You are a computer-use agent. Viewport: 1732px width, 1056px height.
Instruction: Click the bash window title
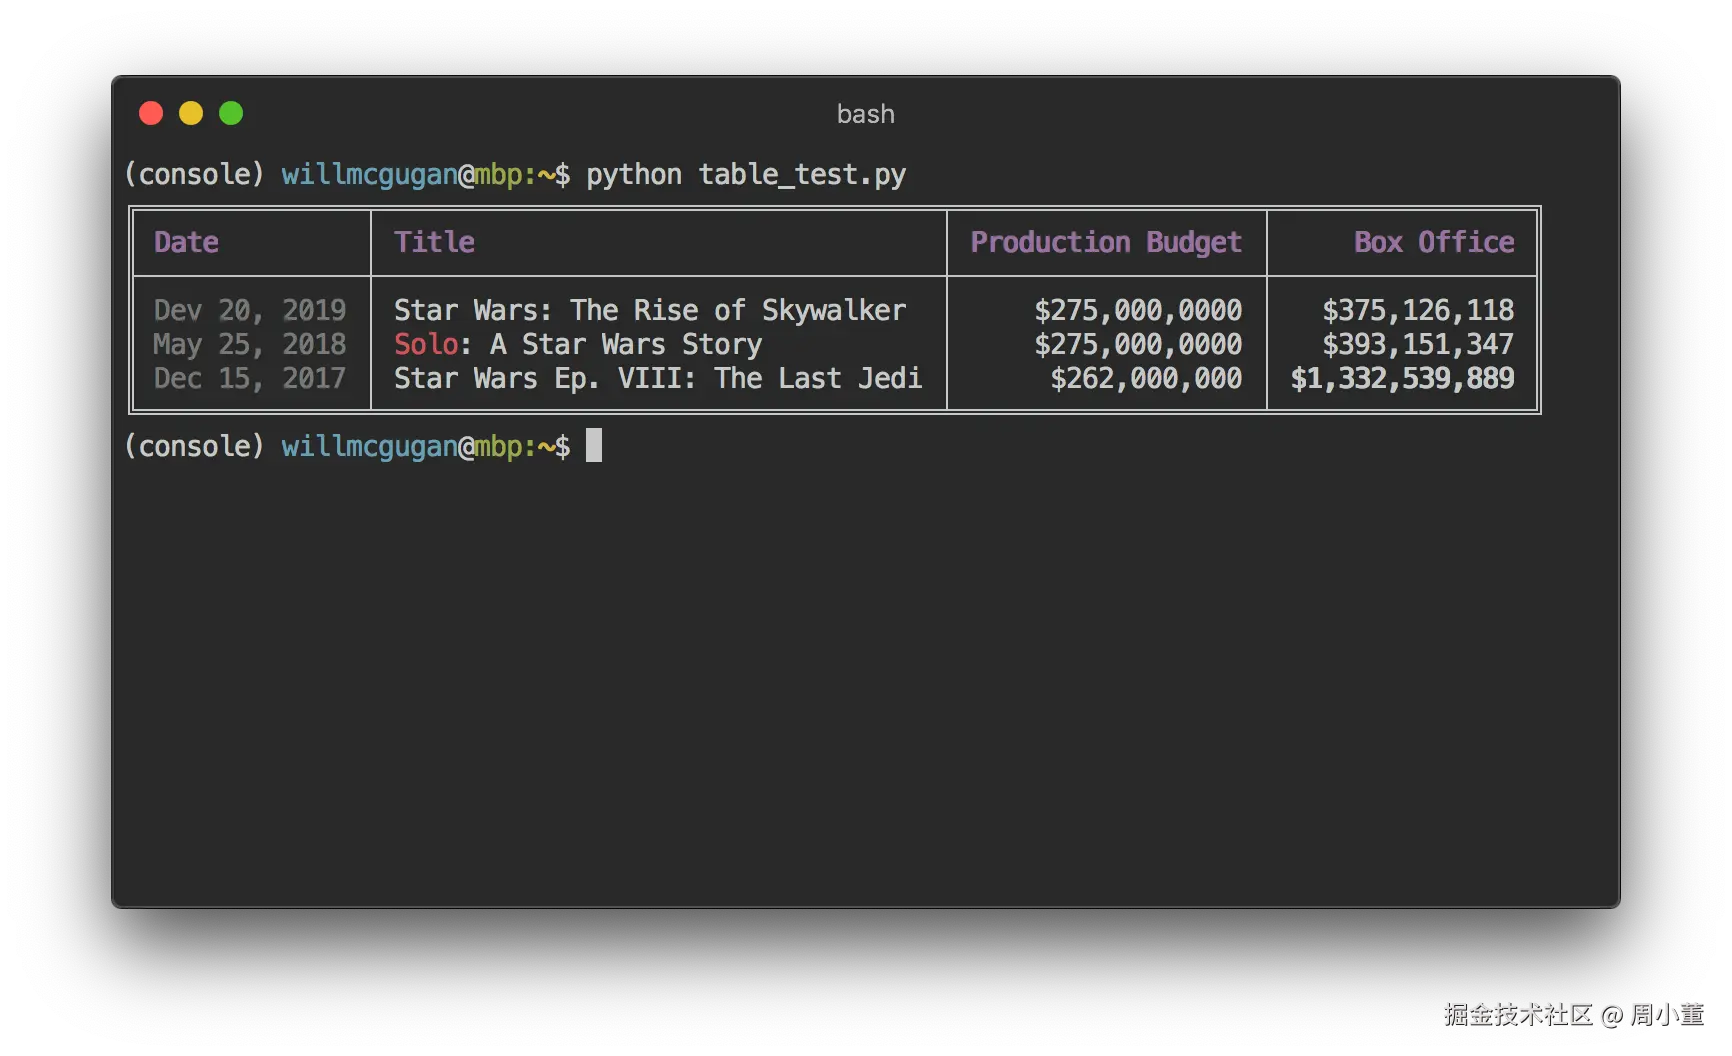pyautogui.click(x=865, y=114)
